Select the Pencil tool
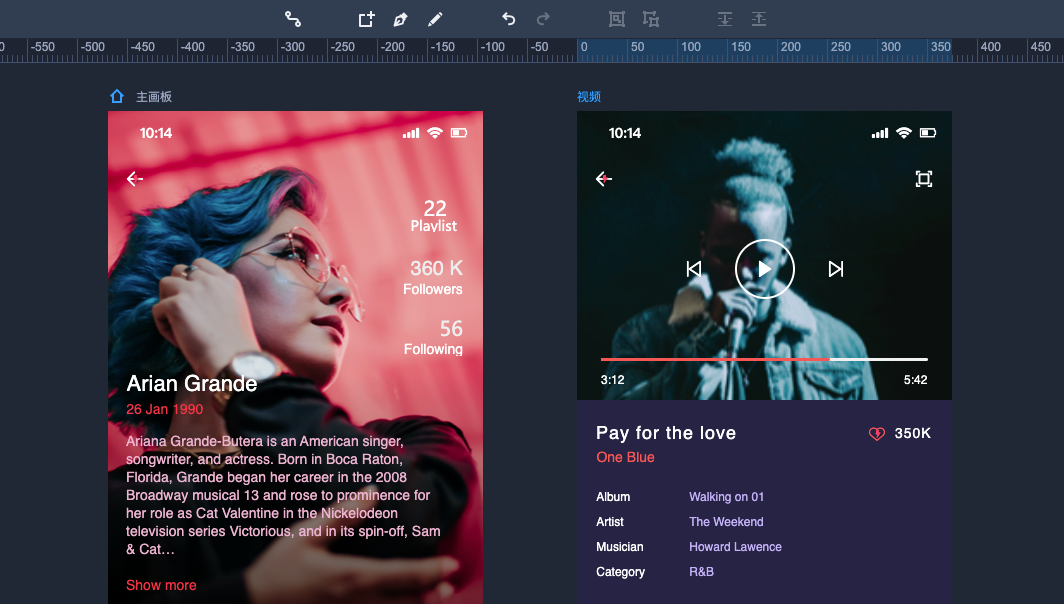This screenshot has height=604, width=1064. coord(435,19)
